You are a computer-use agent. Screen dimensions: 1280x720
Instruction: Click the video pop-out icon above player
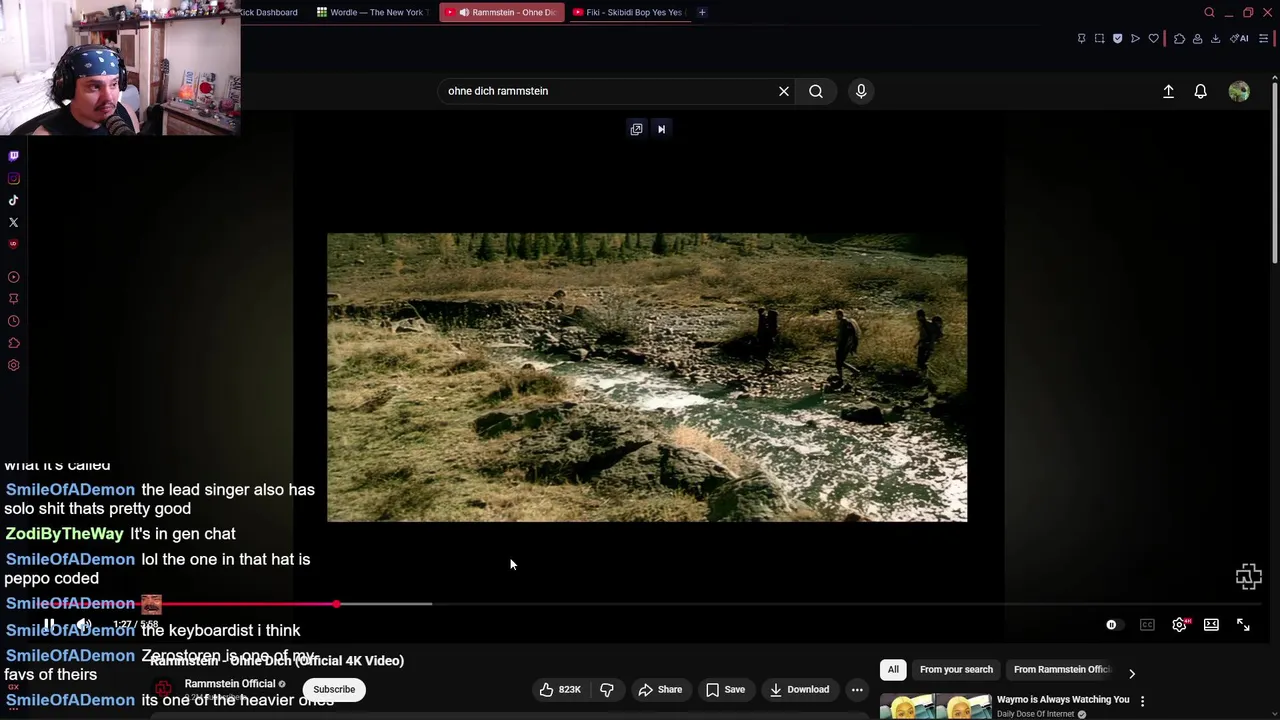[x=636, y=129]
